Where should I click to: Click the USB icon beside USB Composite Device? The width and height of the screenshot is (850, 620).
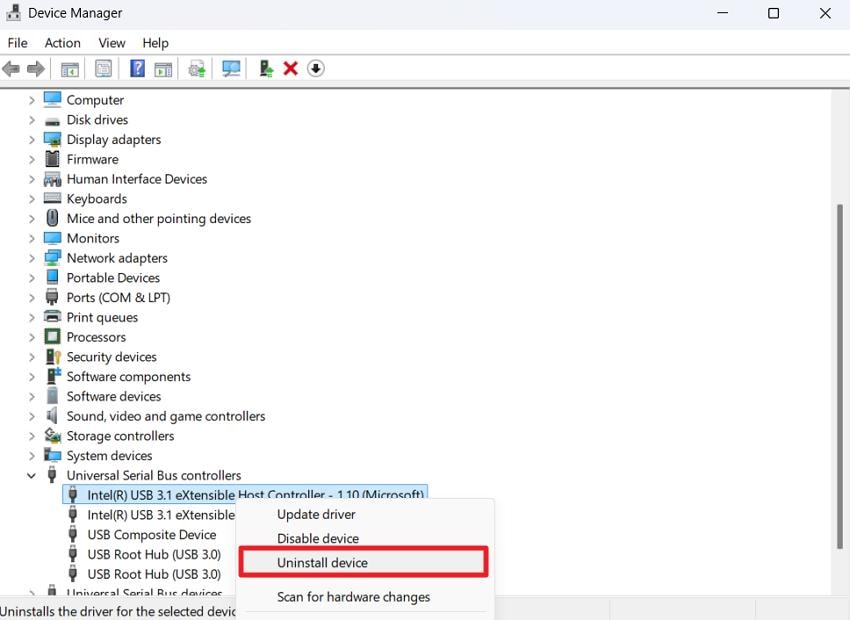point(74,535)
